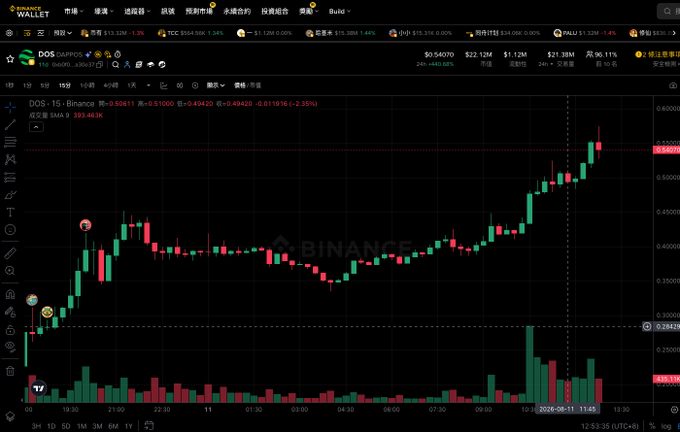
Task: Save chart snapshot with cloud icon
Action: tap(673, 85)
